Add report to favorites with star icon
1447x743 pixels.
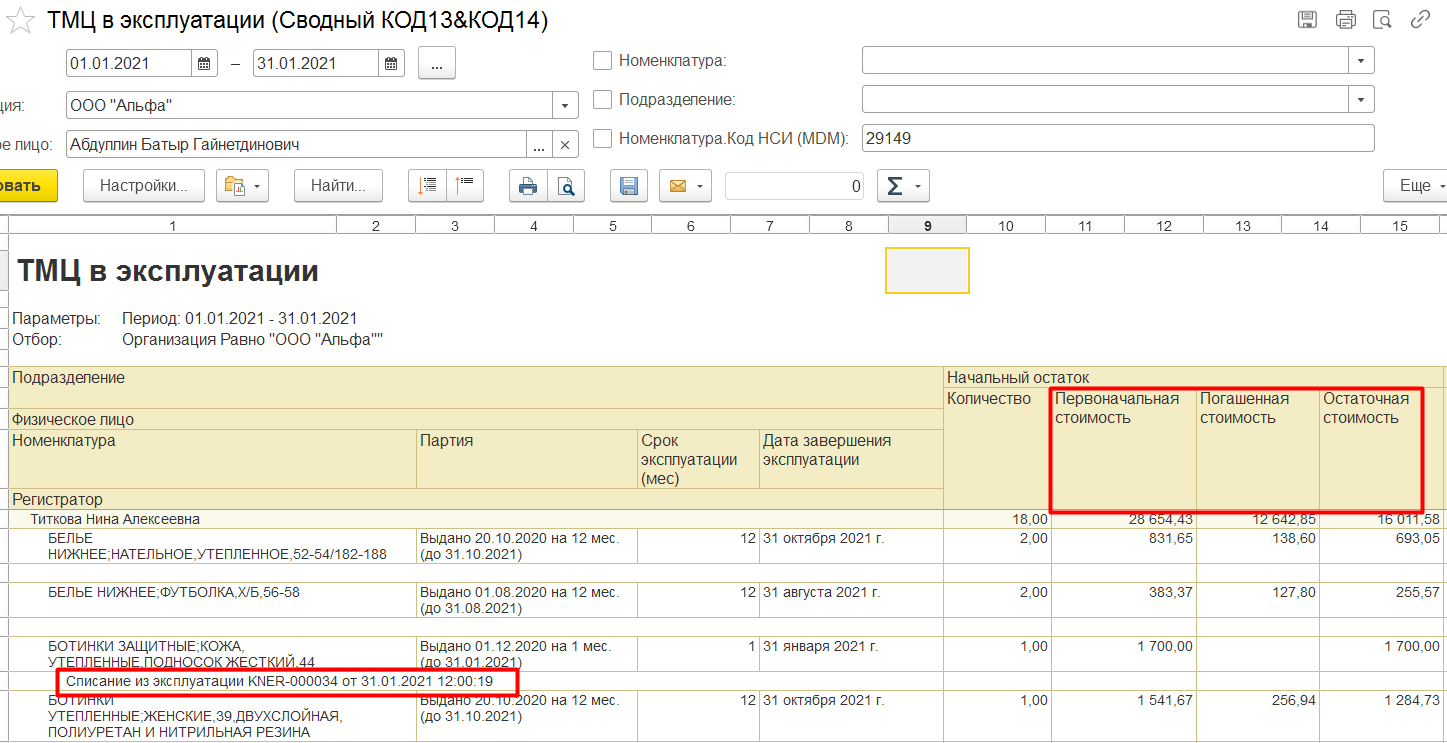20,20
